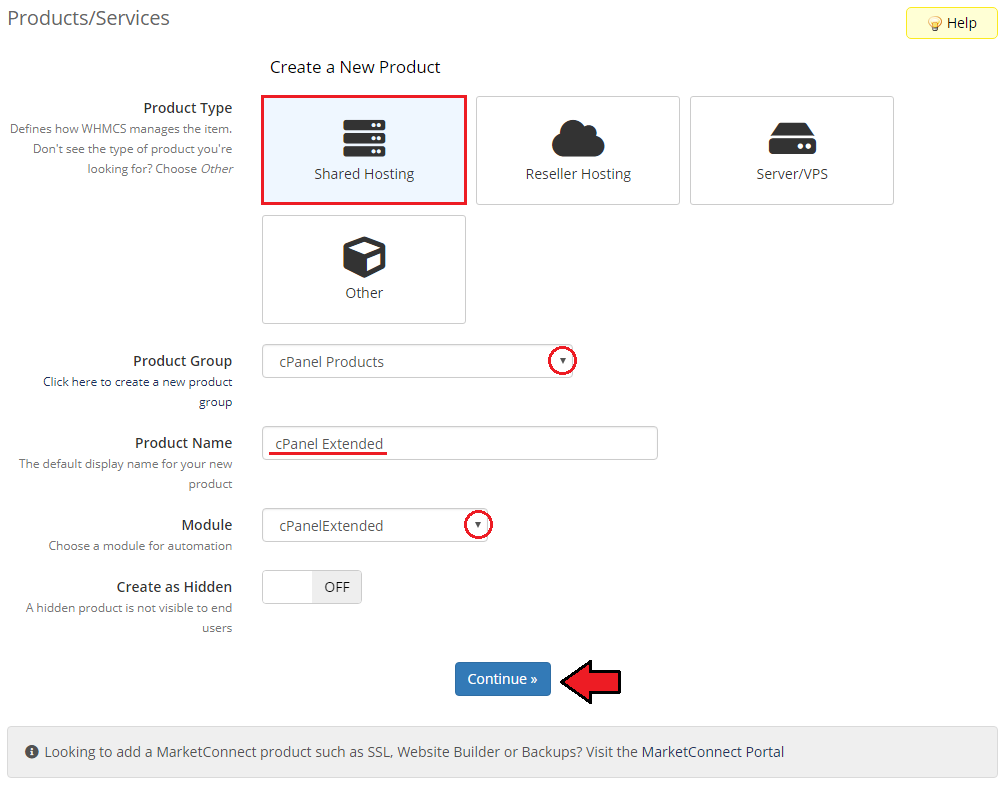Open the Product Group dropdown
Image resolution: width=1000 pixels, height=790 pixels.
(x=418, y=362)
